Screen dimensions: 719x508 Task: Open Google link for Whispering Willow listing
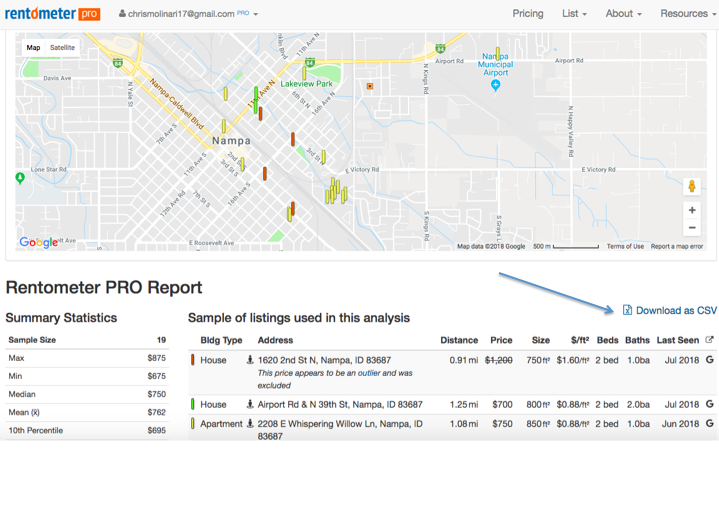coord(709,423)
